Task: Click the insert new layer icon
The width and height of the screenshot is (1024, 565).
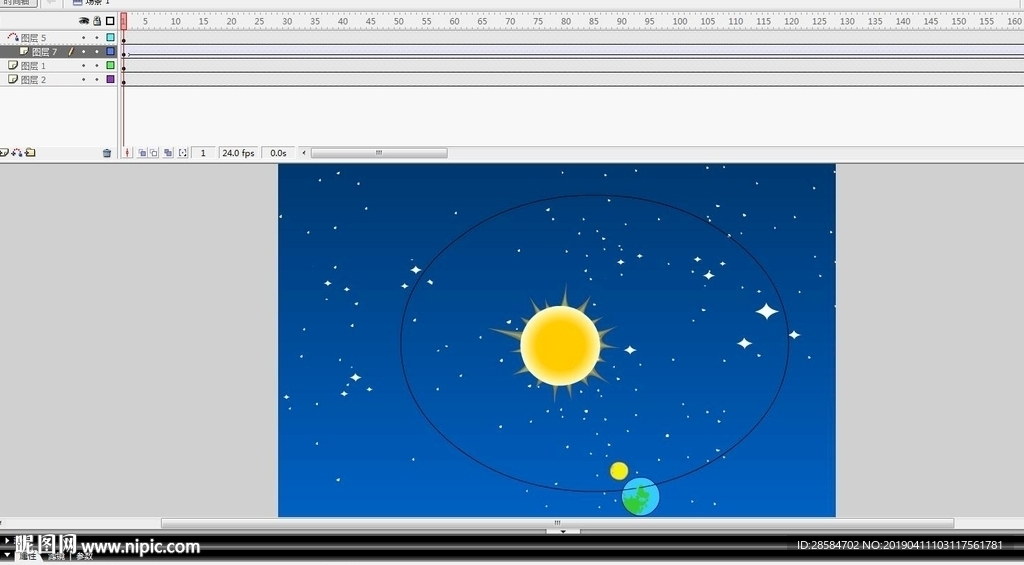Action: (x=4, y=153)
